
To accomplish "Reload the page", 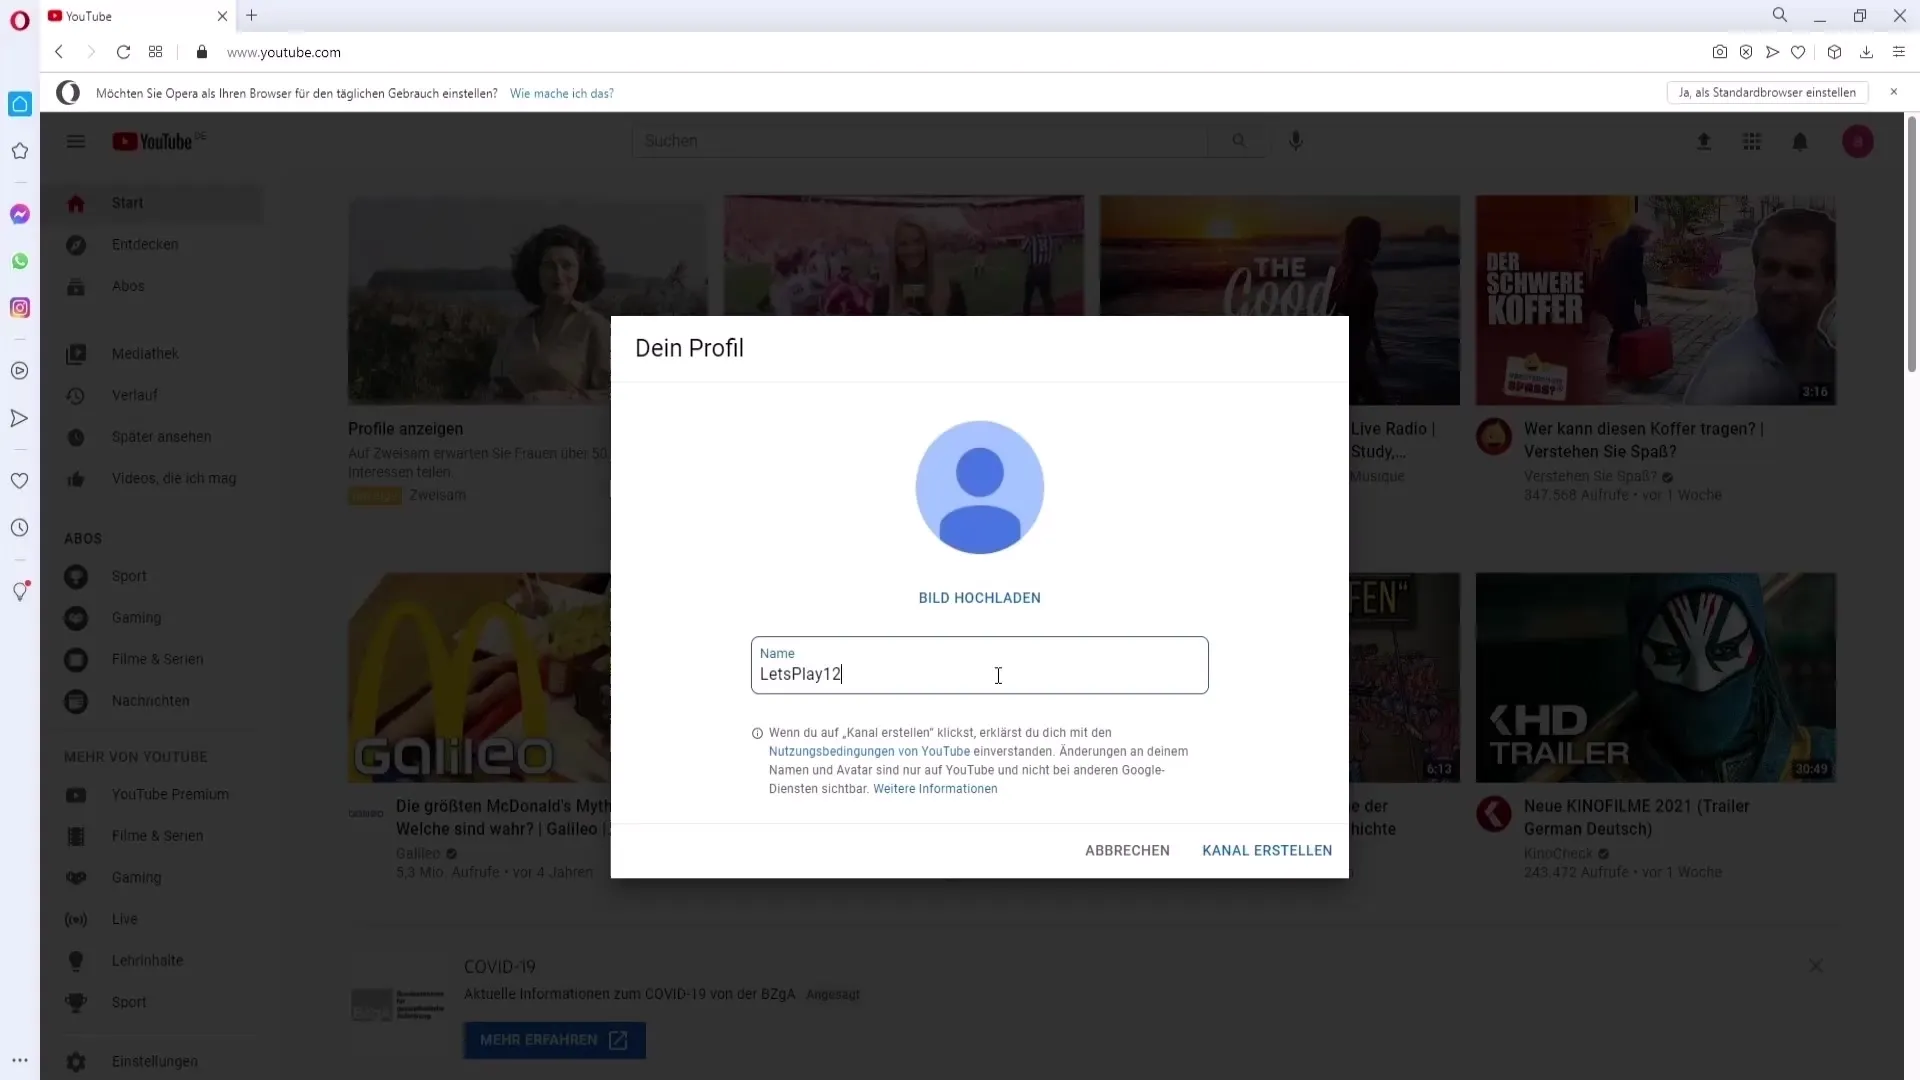I will (123, 52).
